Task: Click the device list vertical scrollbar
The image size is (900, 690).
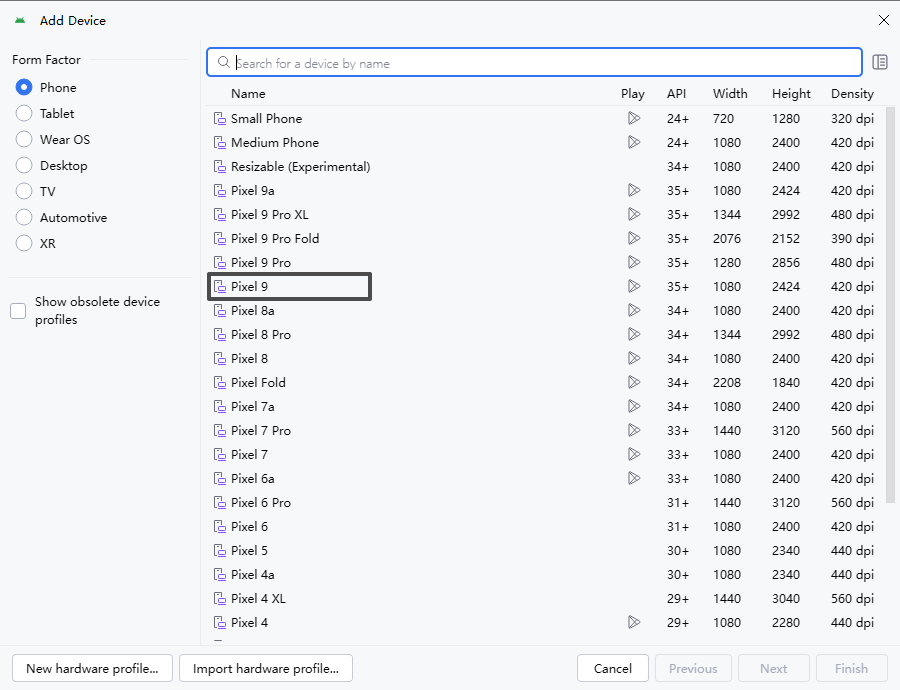Action: click(x=890, y=305)
